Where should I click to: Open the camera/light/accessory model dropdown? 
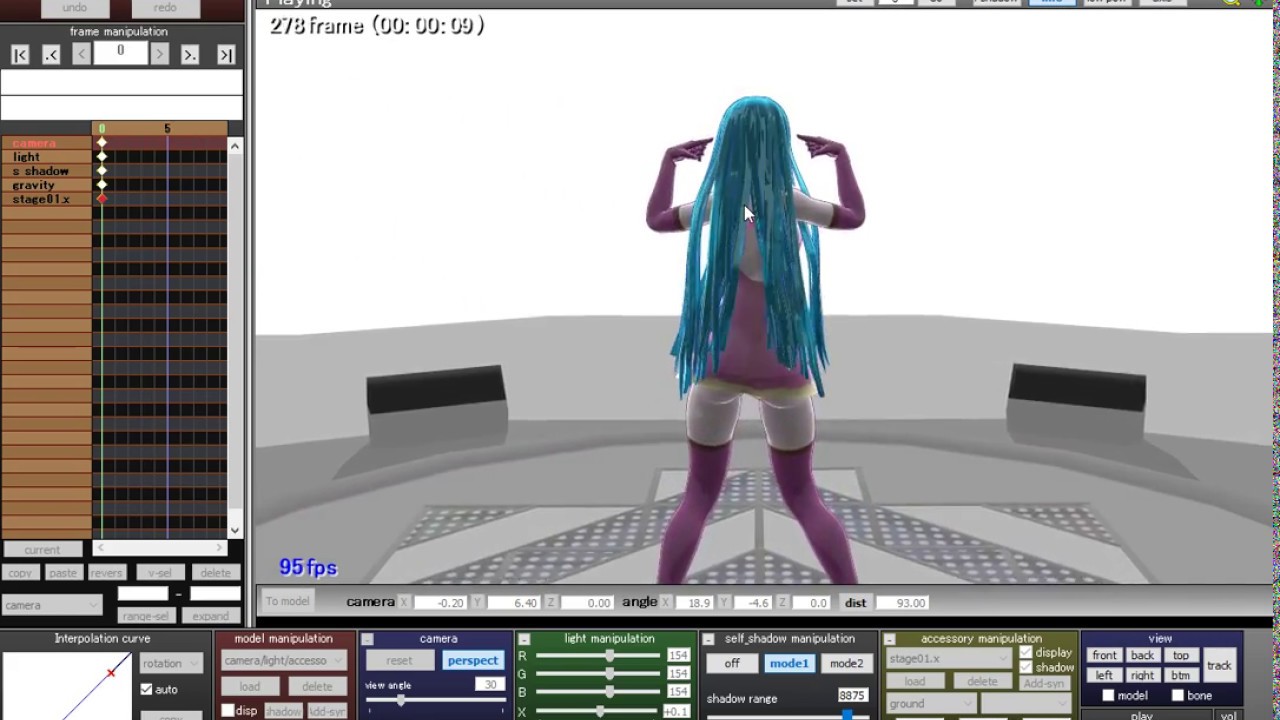283,660
